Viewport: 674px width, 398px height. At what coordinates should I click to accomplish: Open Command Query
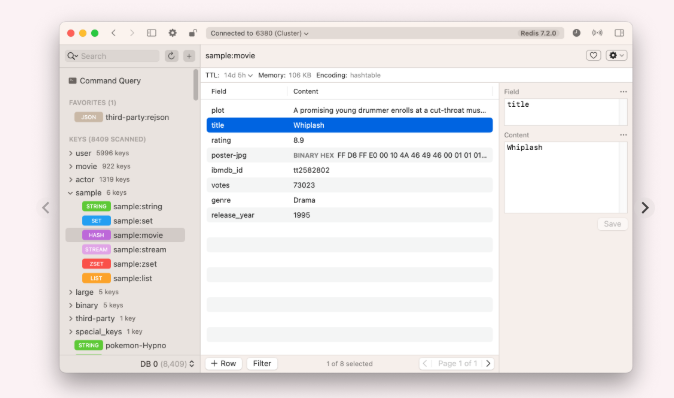pos(105,81)
